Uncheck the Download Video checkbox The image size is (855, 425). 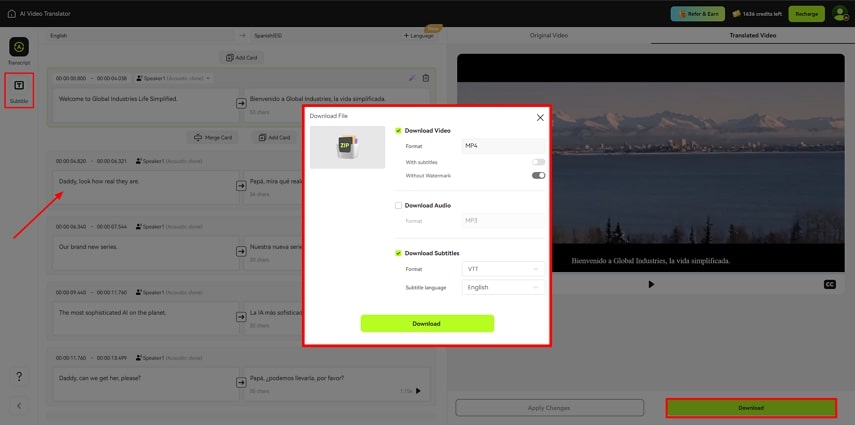398,131
